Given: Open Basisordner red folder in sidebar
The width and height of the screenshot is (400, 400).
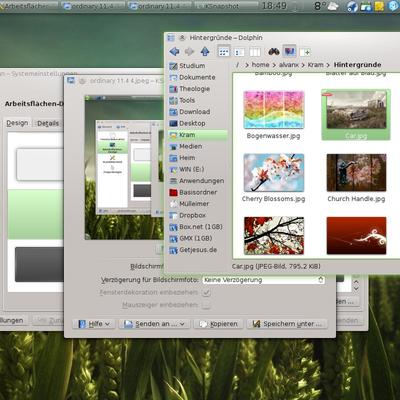Looking at the screenshot, I should 197,192.
